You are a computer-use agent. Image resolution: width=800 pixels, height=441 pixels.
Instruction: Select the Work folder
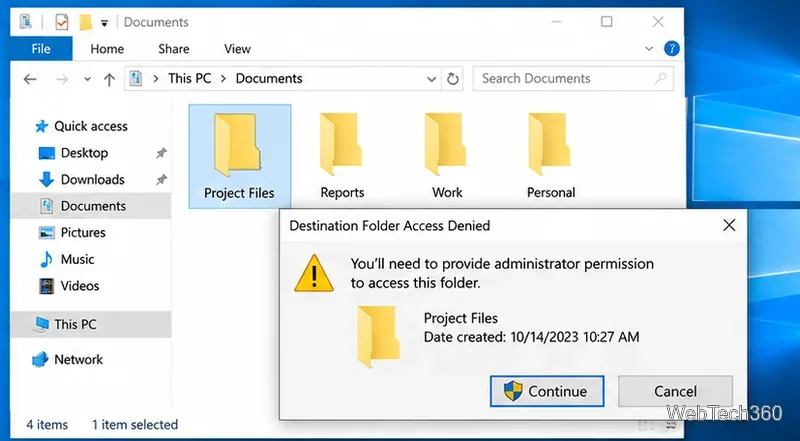pos(447,156)
